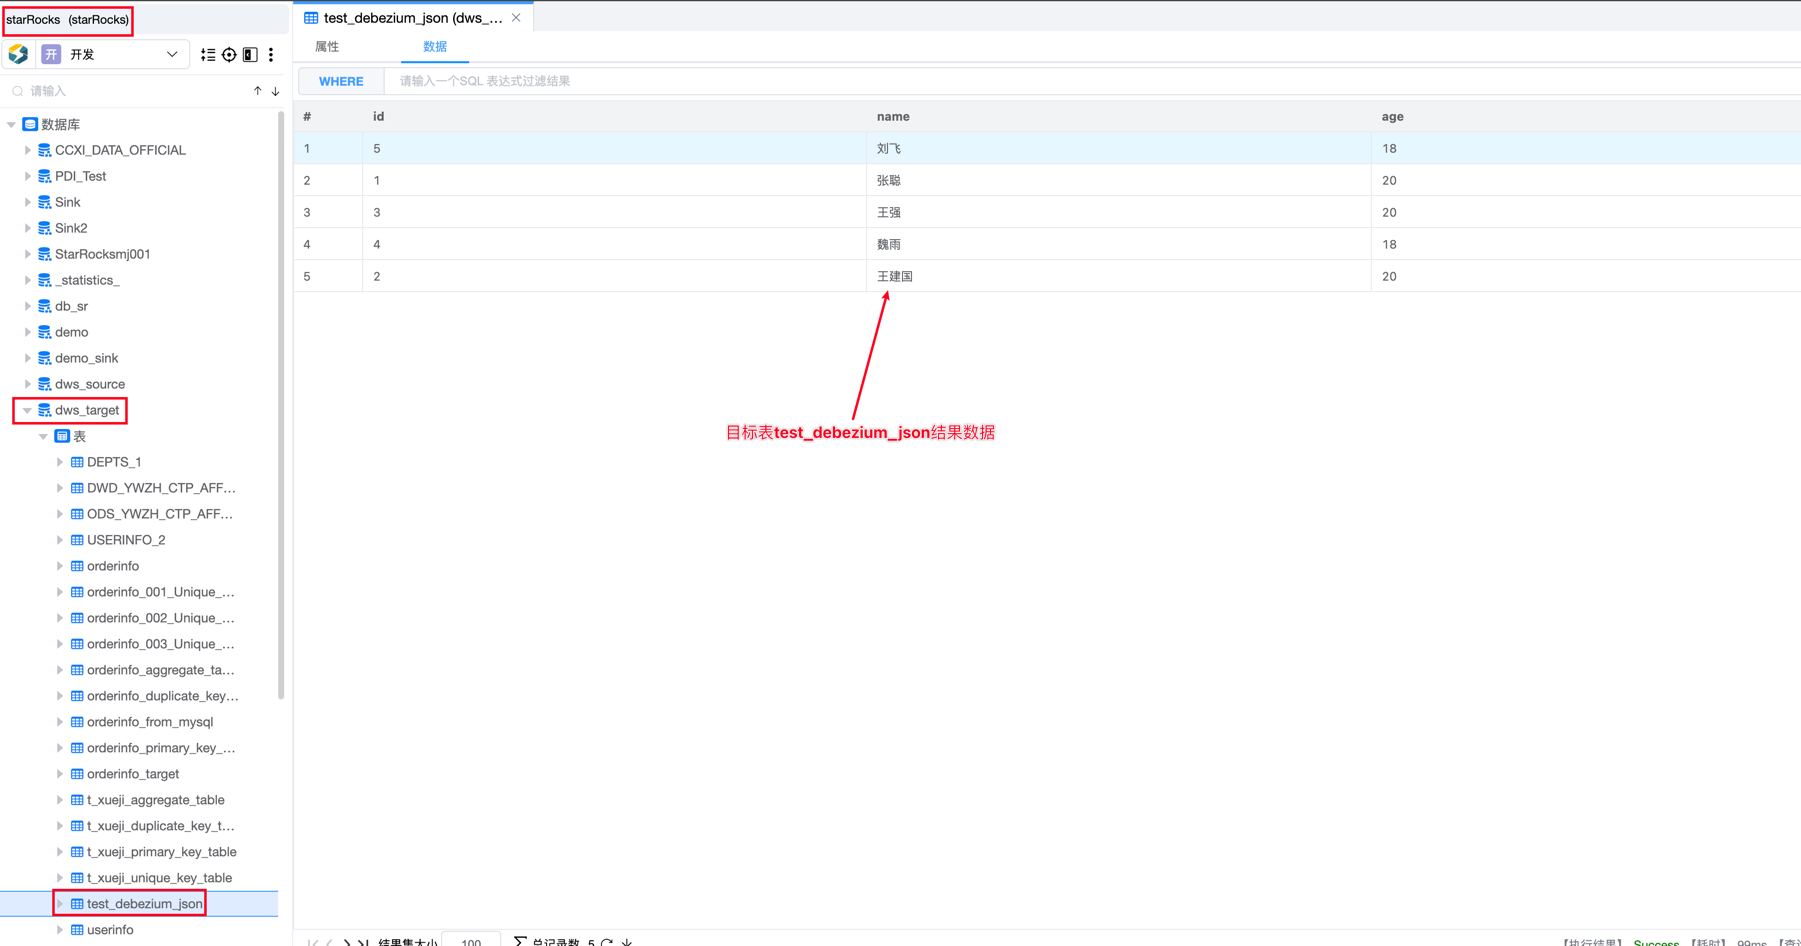Screen dimensions: 1801x946
Task: Select the 数据 tab
Action: [434, 46]
